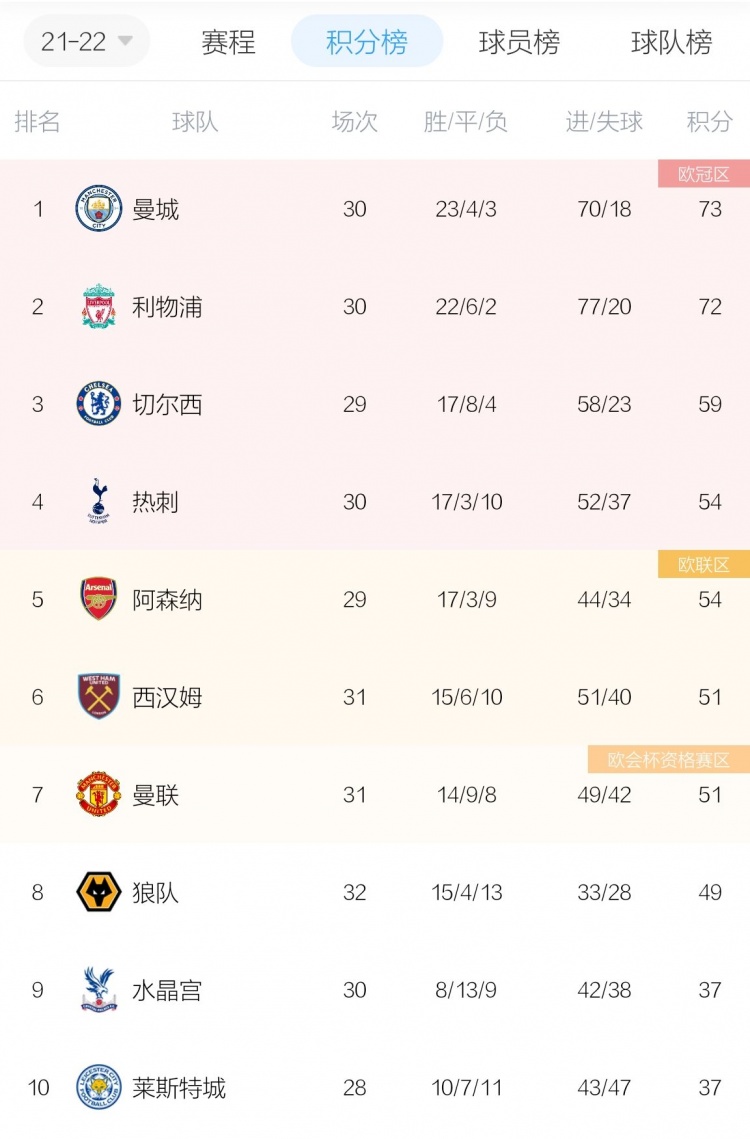Open team name 水晶宫
Viewport: 750px width, 1139px height.
coord(167,990)
